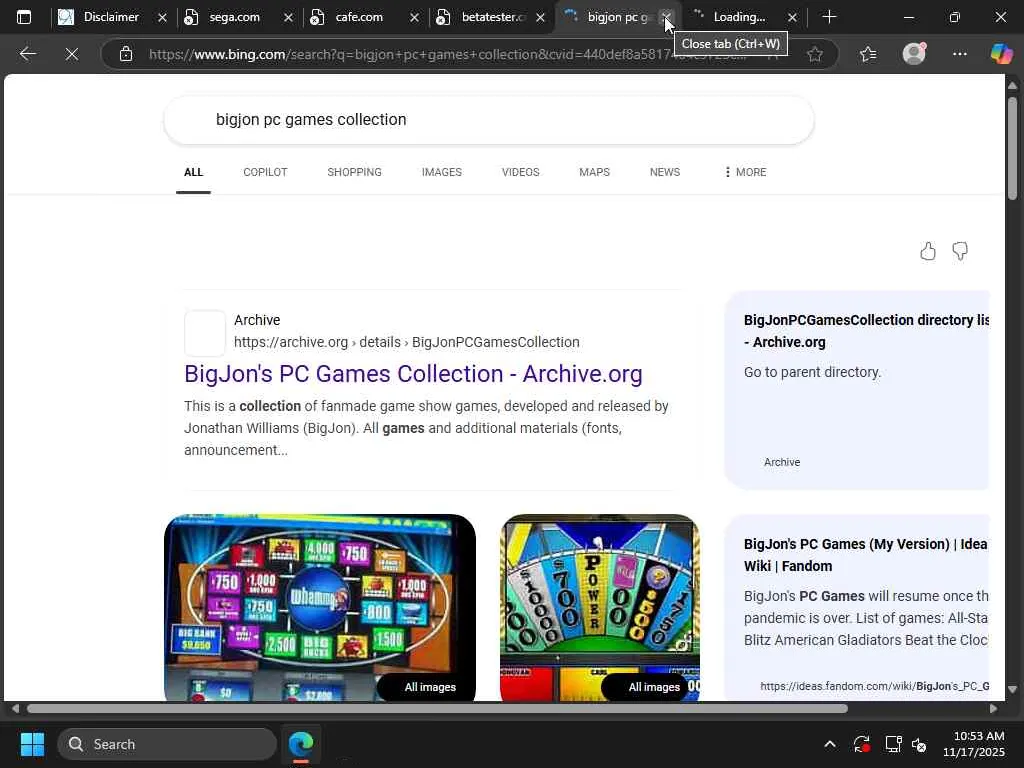Close the Disclaimer tab

point(162,18)
